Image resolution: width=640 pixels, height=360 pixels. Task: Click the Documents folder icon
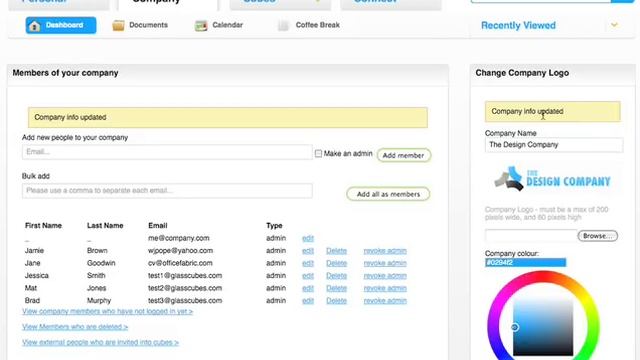coord(118,25)
